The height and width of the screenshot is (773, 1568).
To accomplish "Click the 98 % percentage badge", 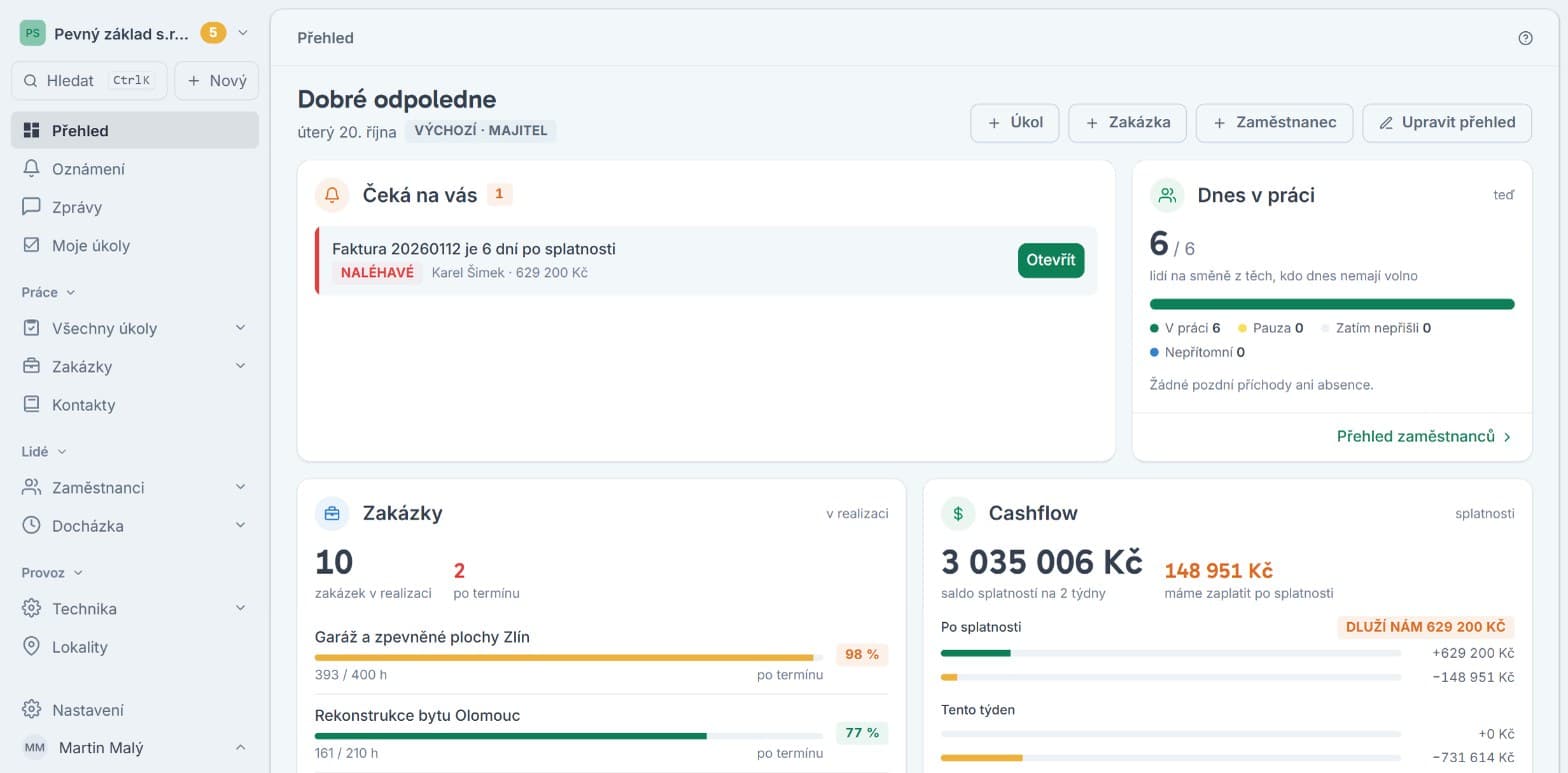I will 862,655.
